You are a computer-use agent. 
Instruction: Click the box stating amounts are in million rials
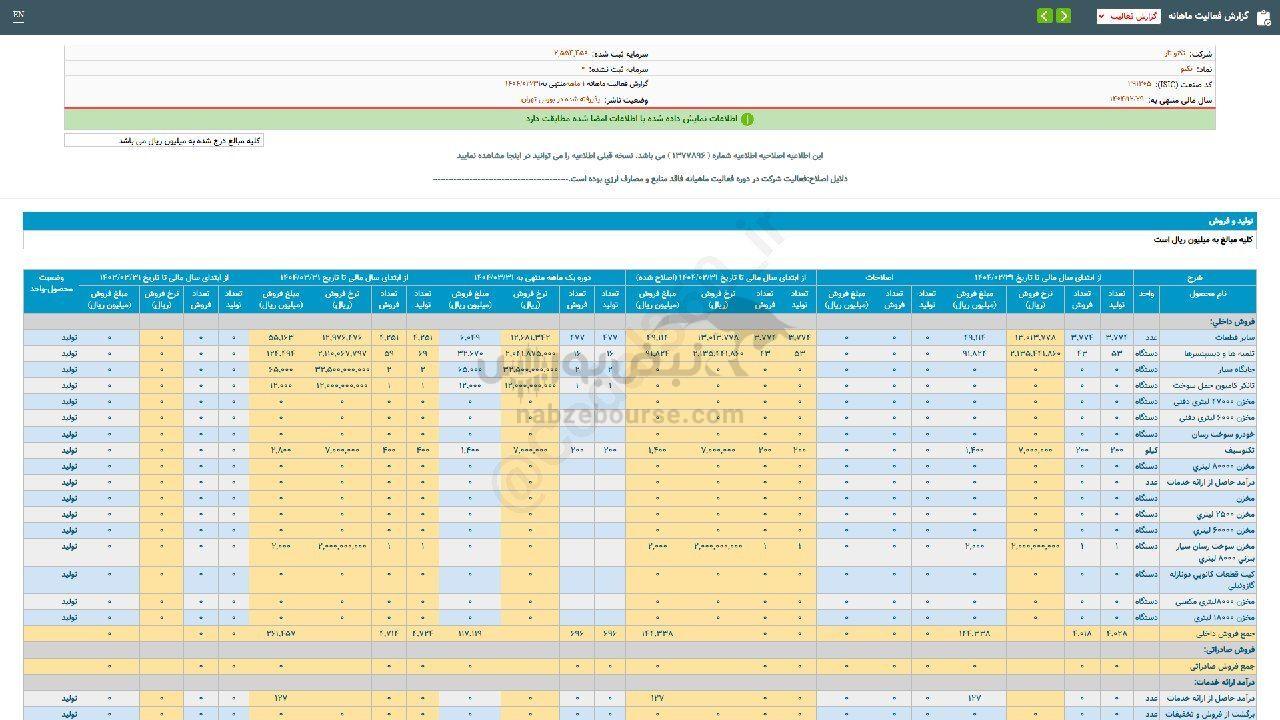pyautogui.click(x=164, y=141)
